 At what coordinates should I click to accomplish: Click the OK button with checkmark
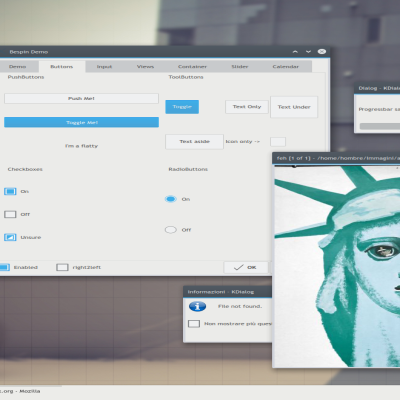[246, 267]
